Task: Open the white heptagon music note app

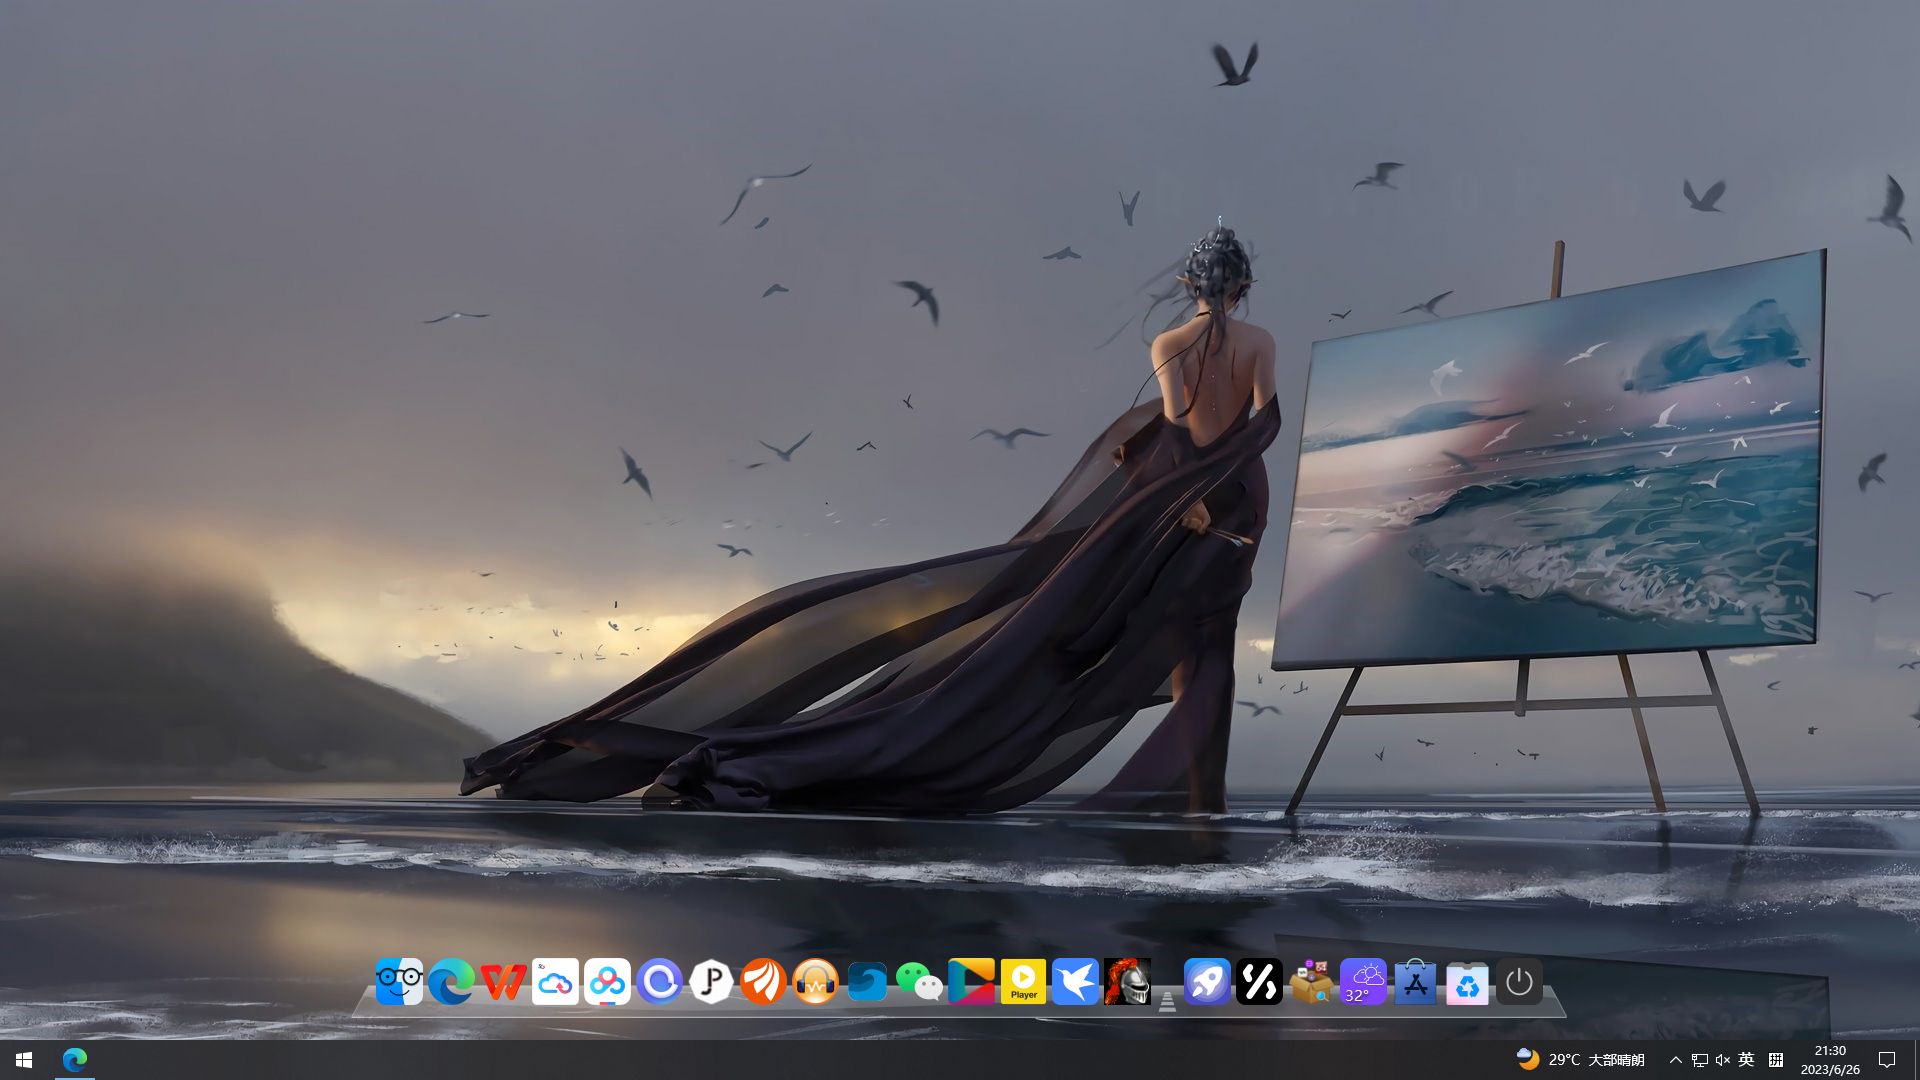Action: (x=711, y=982)
